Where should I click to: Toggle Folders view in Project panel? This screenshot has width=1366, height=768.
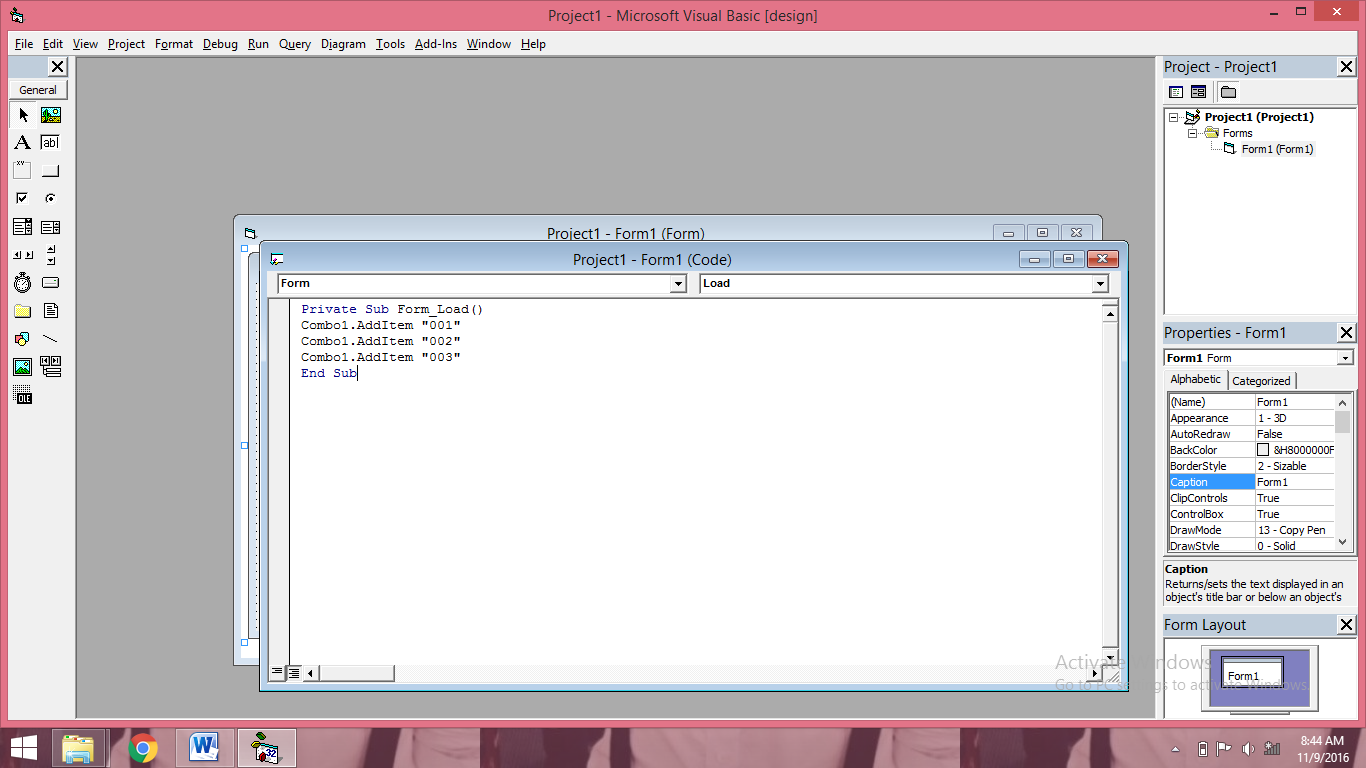[x=1228, y=92]
